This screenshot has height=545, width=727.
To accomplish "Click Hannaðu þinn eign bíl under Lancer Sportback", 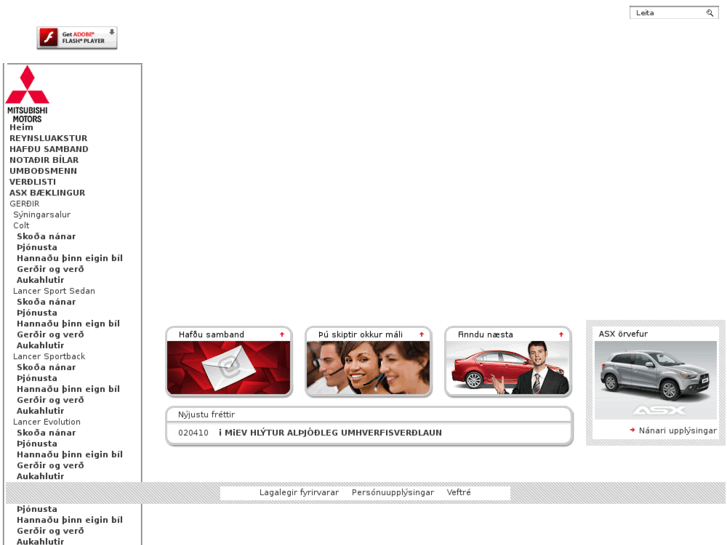I will [68, 389].
